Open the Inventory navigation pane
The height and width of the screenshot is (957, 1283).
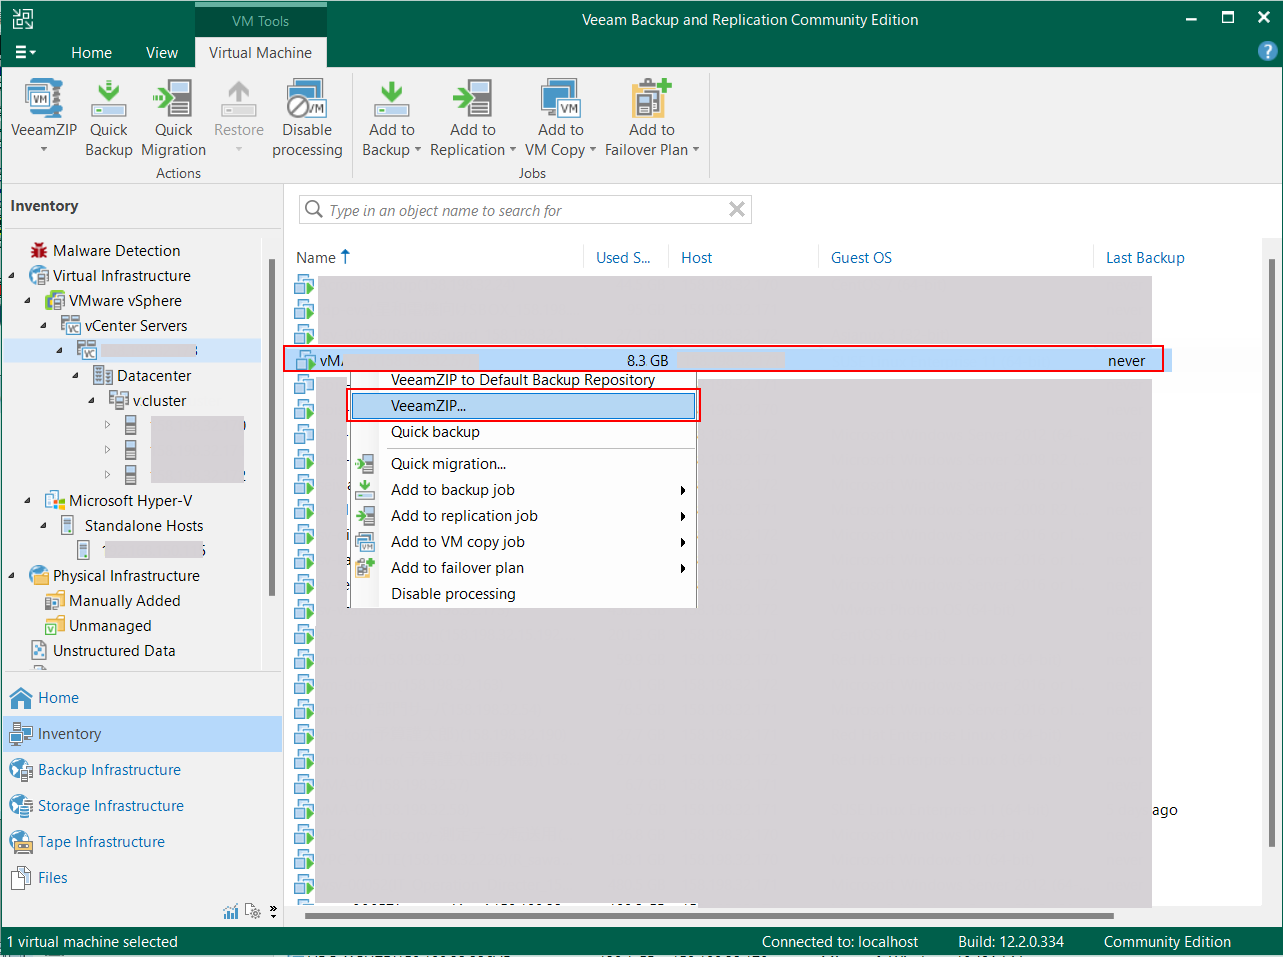pyautogui.click(x=142, y=734)
